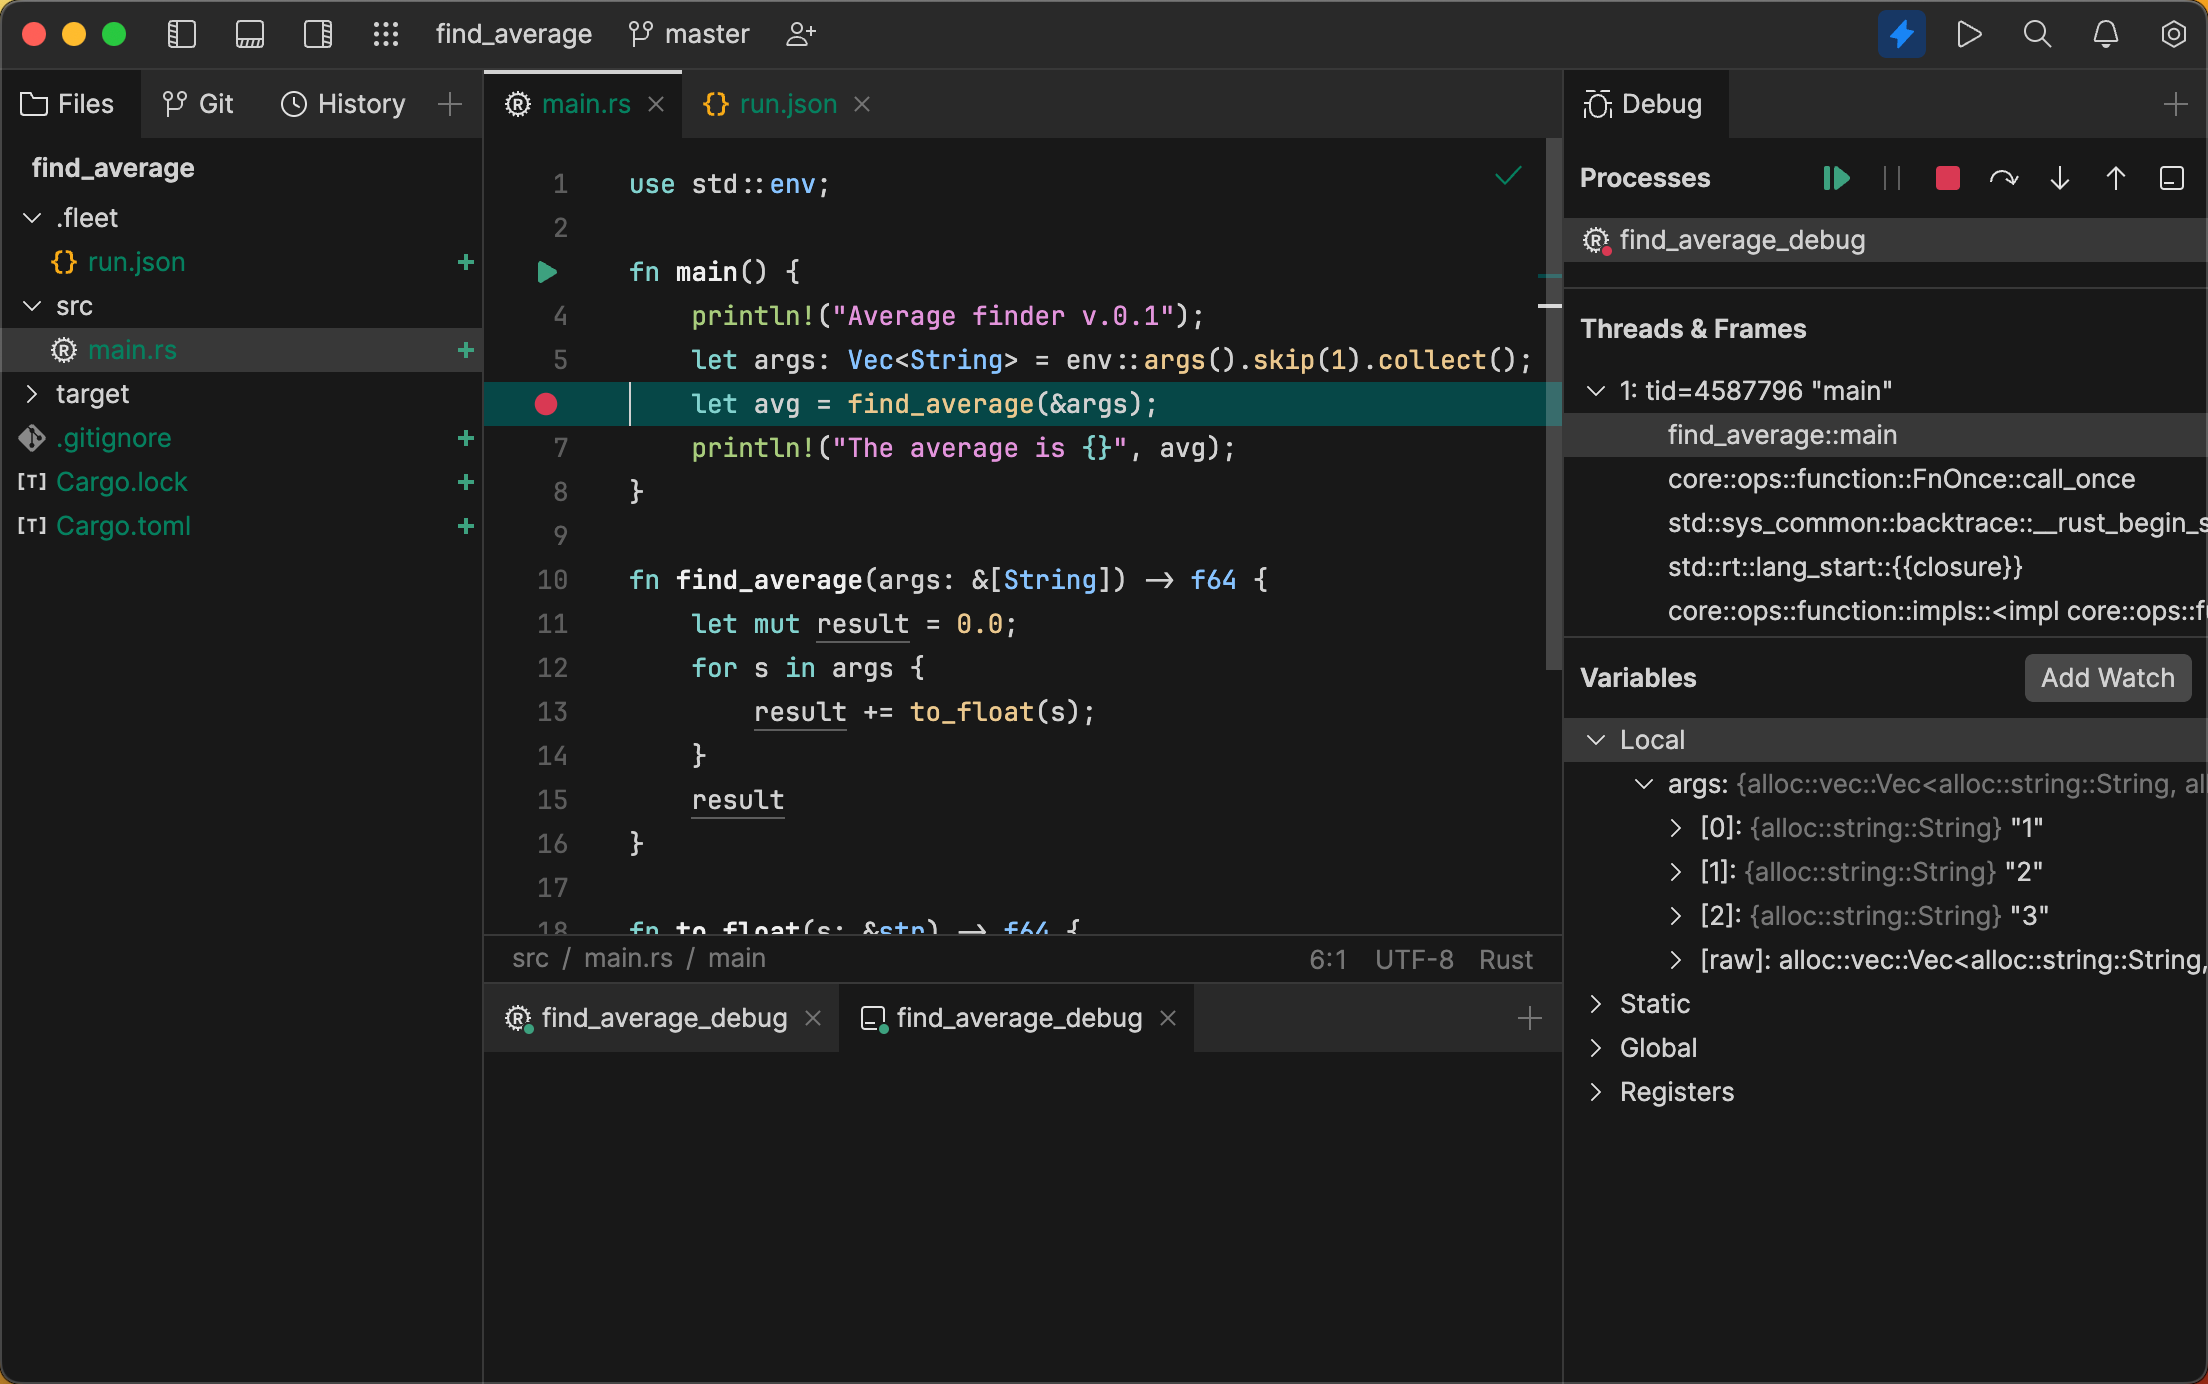Viewport: 2208px width, 1384px height.
Task: Open Fleet settings
Action: pos(2173,33)
